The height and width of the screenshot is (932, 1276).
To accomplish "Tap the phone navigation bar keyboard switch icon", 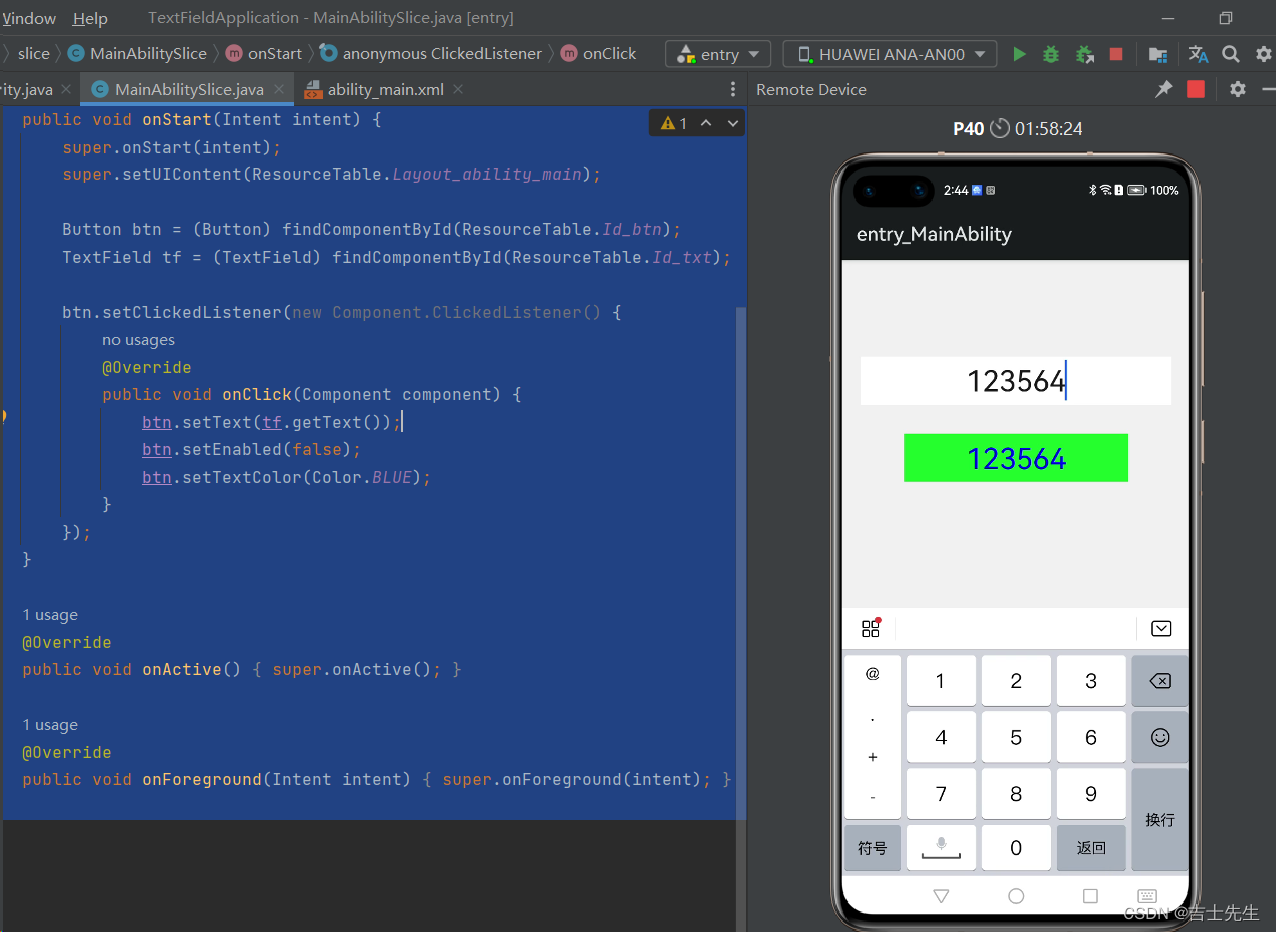I will pyautogui.click(x=1147, y=896).
